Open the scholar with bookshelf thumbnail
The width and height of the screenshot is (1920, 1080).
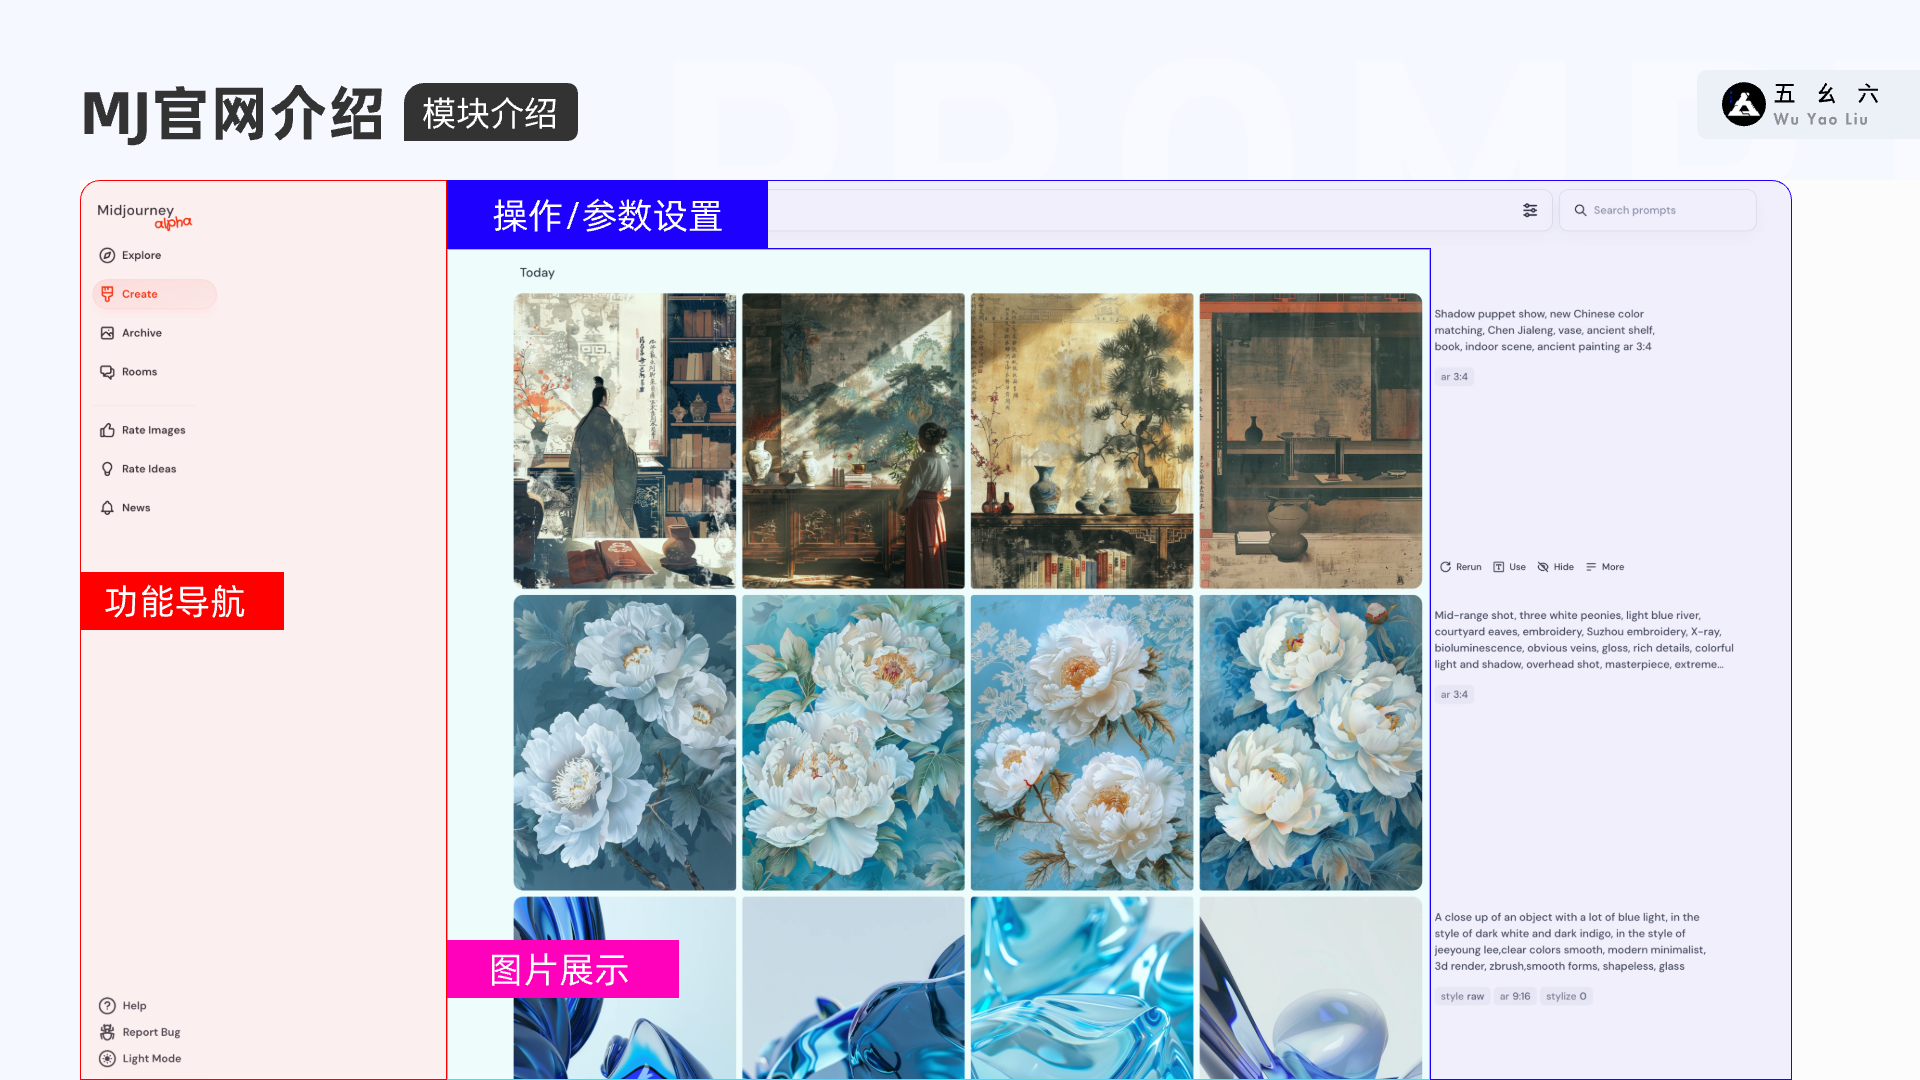[624, 440]
